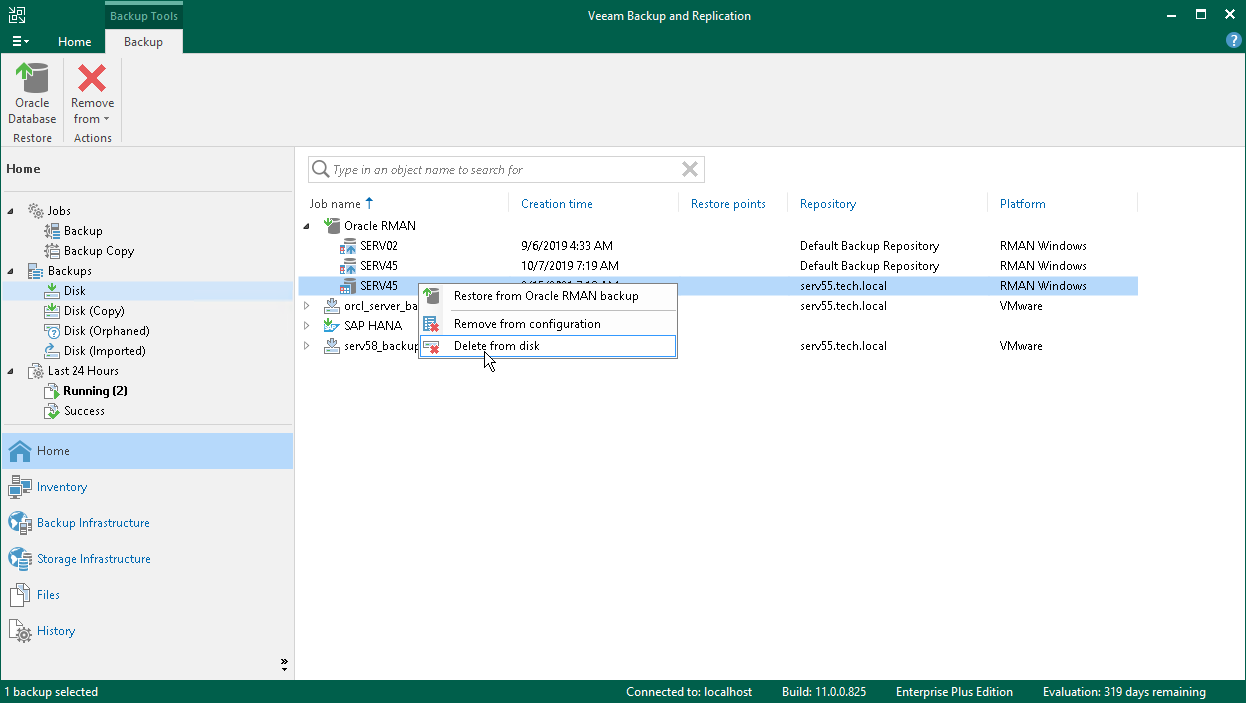Screen dimensions: 1246x703
Task: Open the main hamburger menu
Action: (20, 41)
